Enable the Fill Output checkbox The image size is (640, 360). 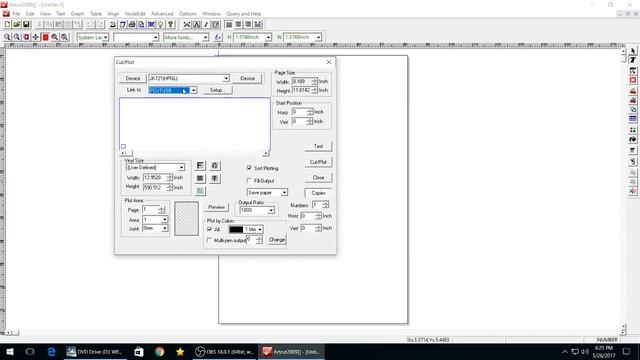[x=249, y=180]
